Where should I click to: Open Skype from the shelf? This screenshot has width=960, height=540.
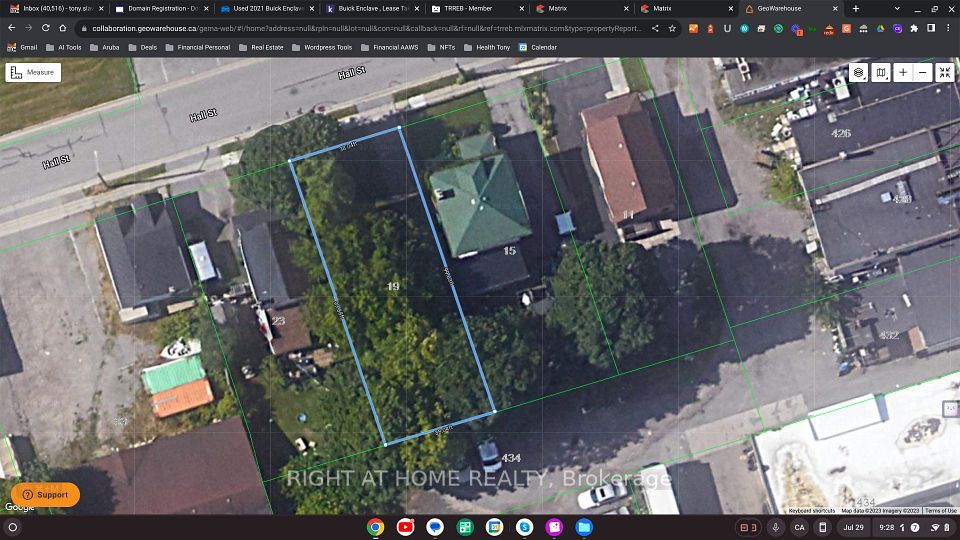525,527
